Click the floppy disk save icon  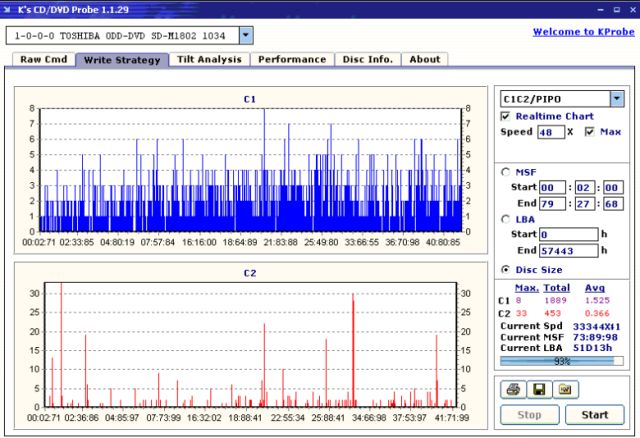(539, 389)
